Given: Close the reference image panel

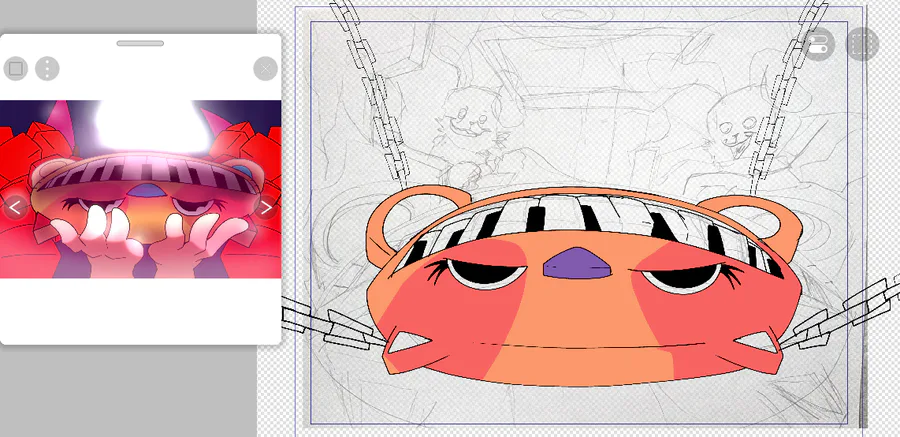Looking at the screenshot, I should click(265, 69).
